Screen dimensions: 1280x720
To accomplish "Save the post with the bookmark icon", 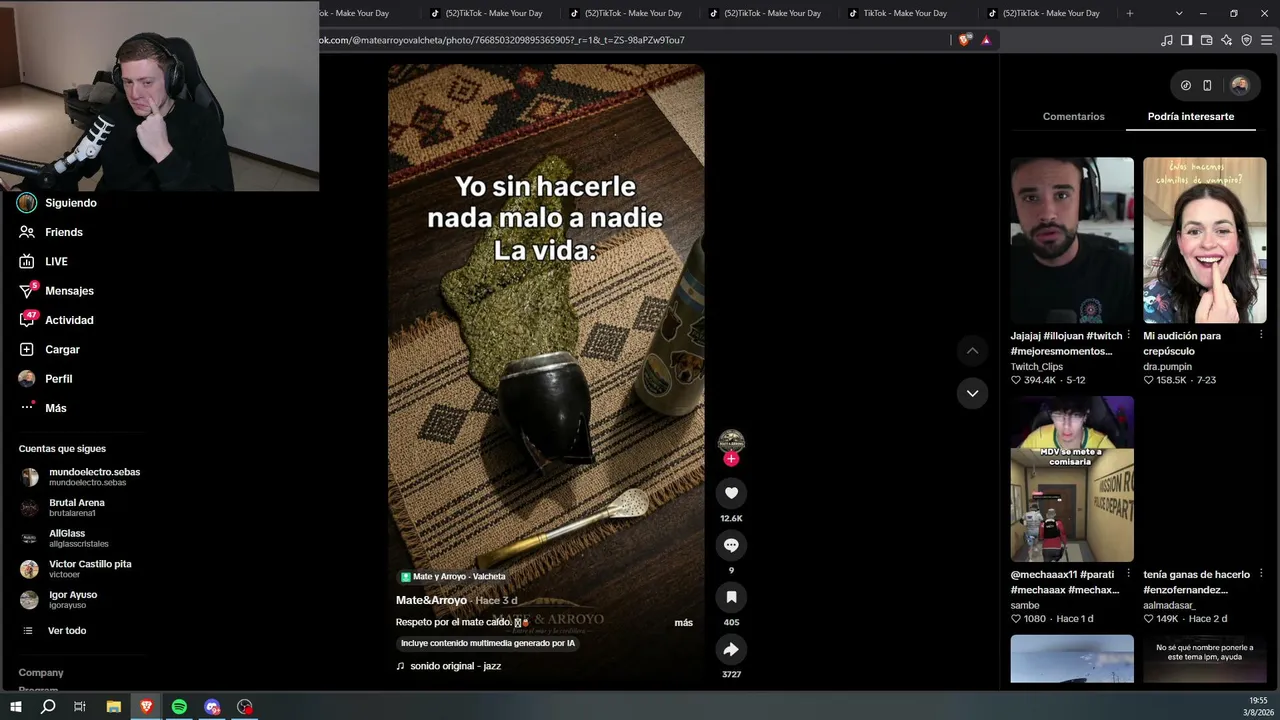I will tap(731, 597).
